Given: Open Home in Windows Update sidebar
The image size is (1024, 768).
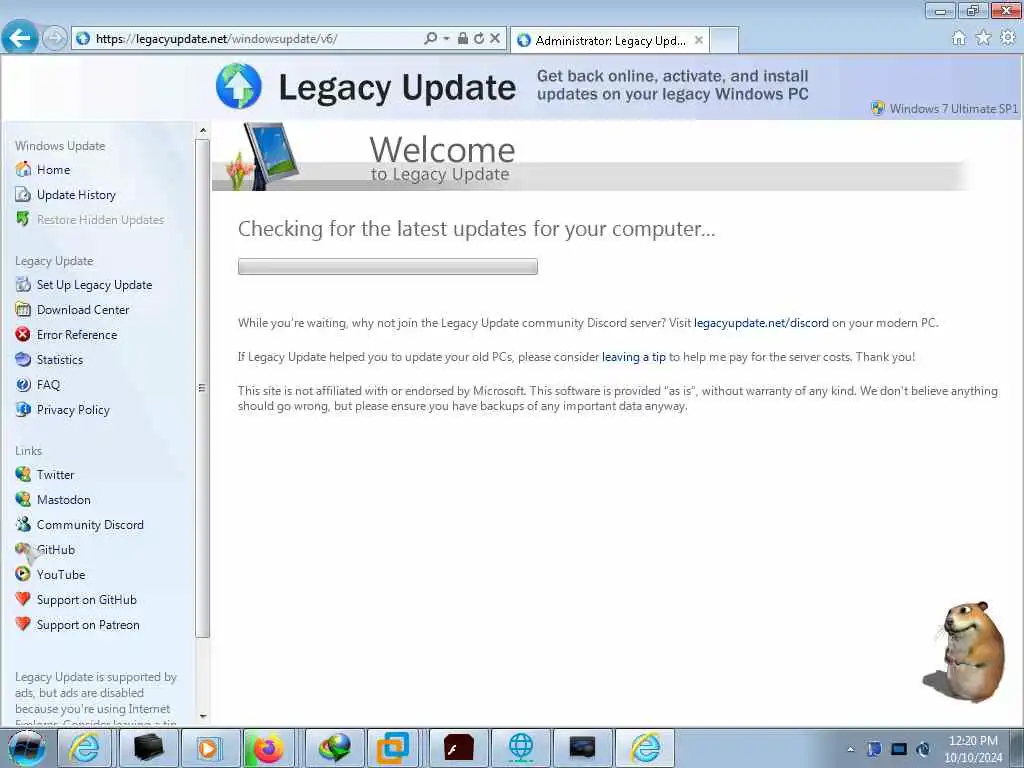Looking at the screenshot, I should tap(54, 170).
